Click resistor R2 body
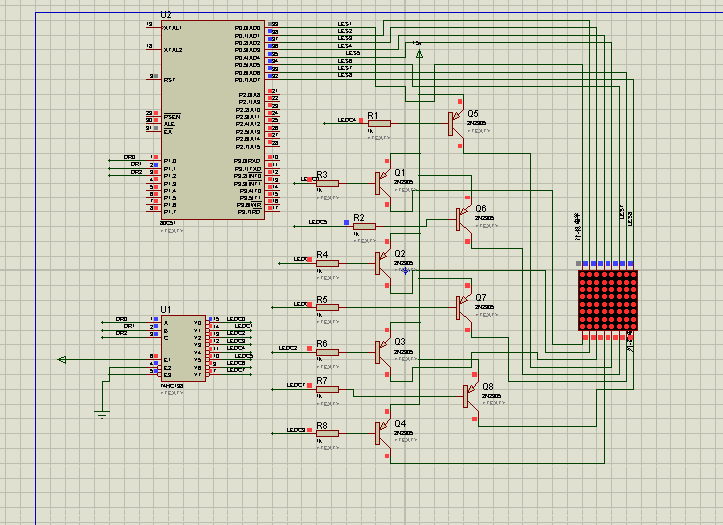Image resolution: width=723 pixels, height=525 pixels. [365, 225]
